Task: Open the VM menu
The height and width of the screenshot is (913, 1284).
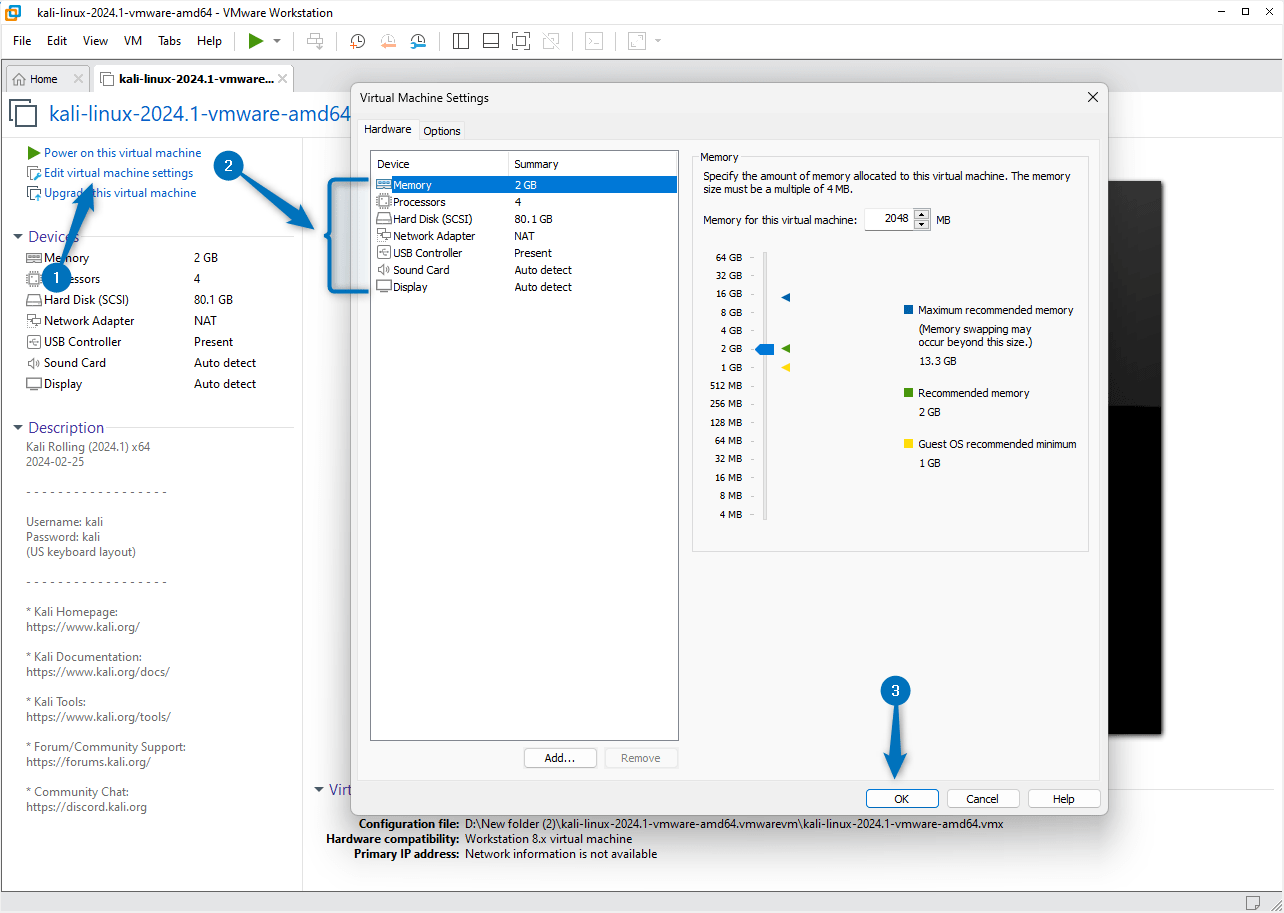Action: click(x=132, y=41)
